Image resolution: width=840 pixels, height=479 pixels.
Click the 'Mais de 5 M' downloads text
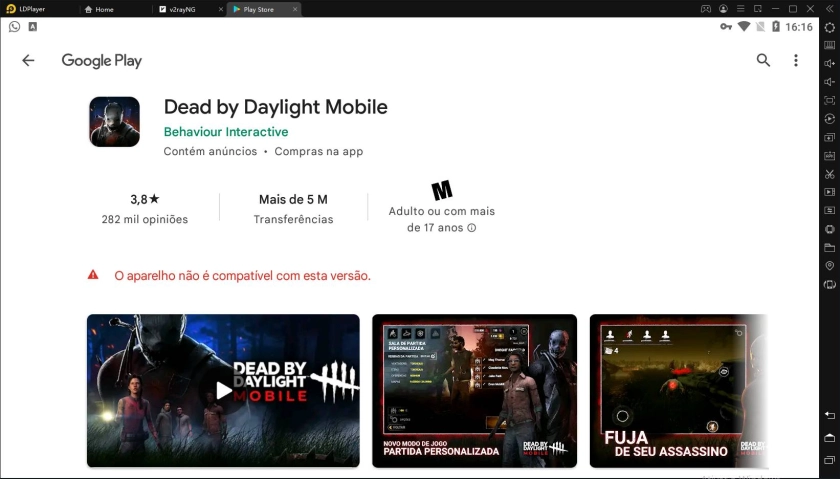[x=293, y=200]
